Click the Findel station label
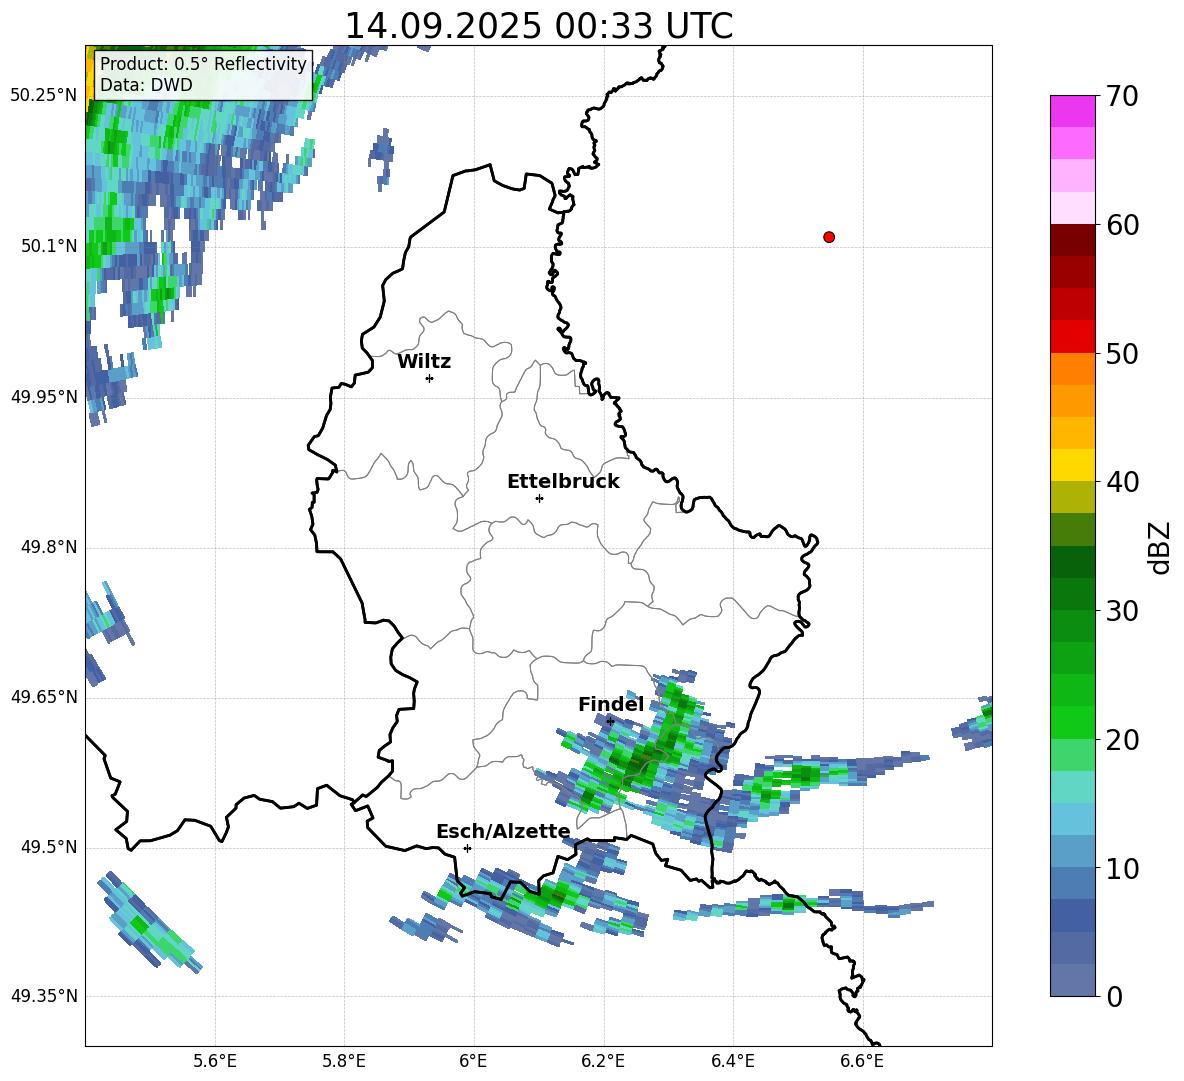Screen dimensions: 1184x1081 tap(611, 704)
